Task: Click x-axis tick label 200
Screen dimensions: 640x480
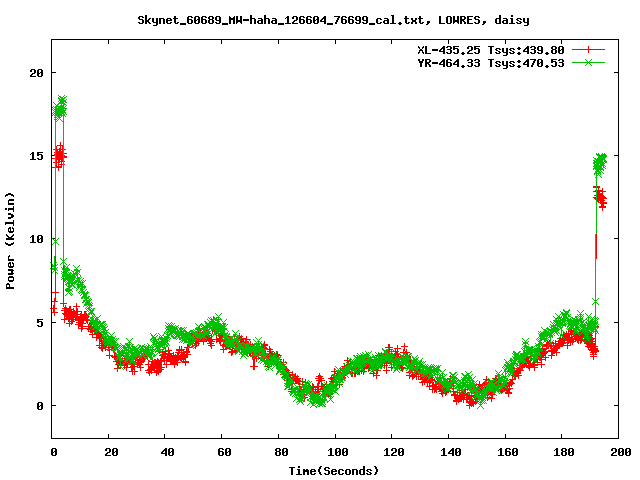Action: coord(620,452)
